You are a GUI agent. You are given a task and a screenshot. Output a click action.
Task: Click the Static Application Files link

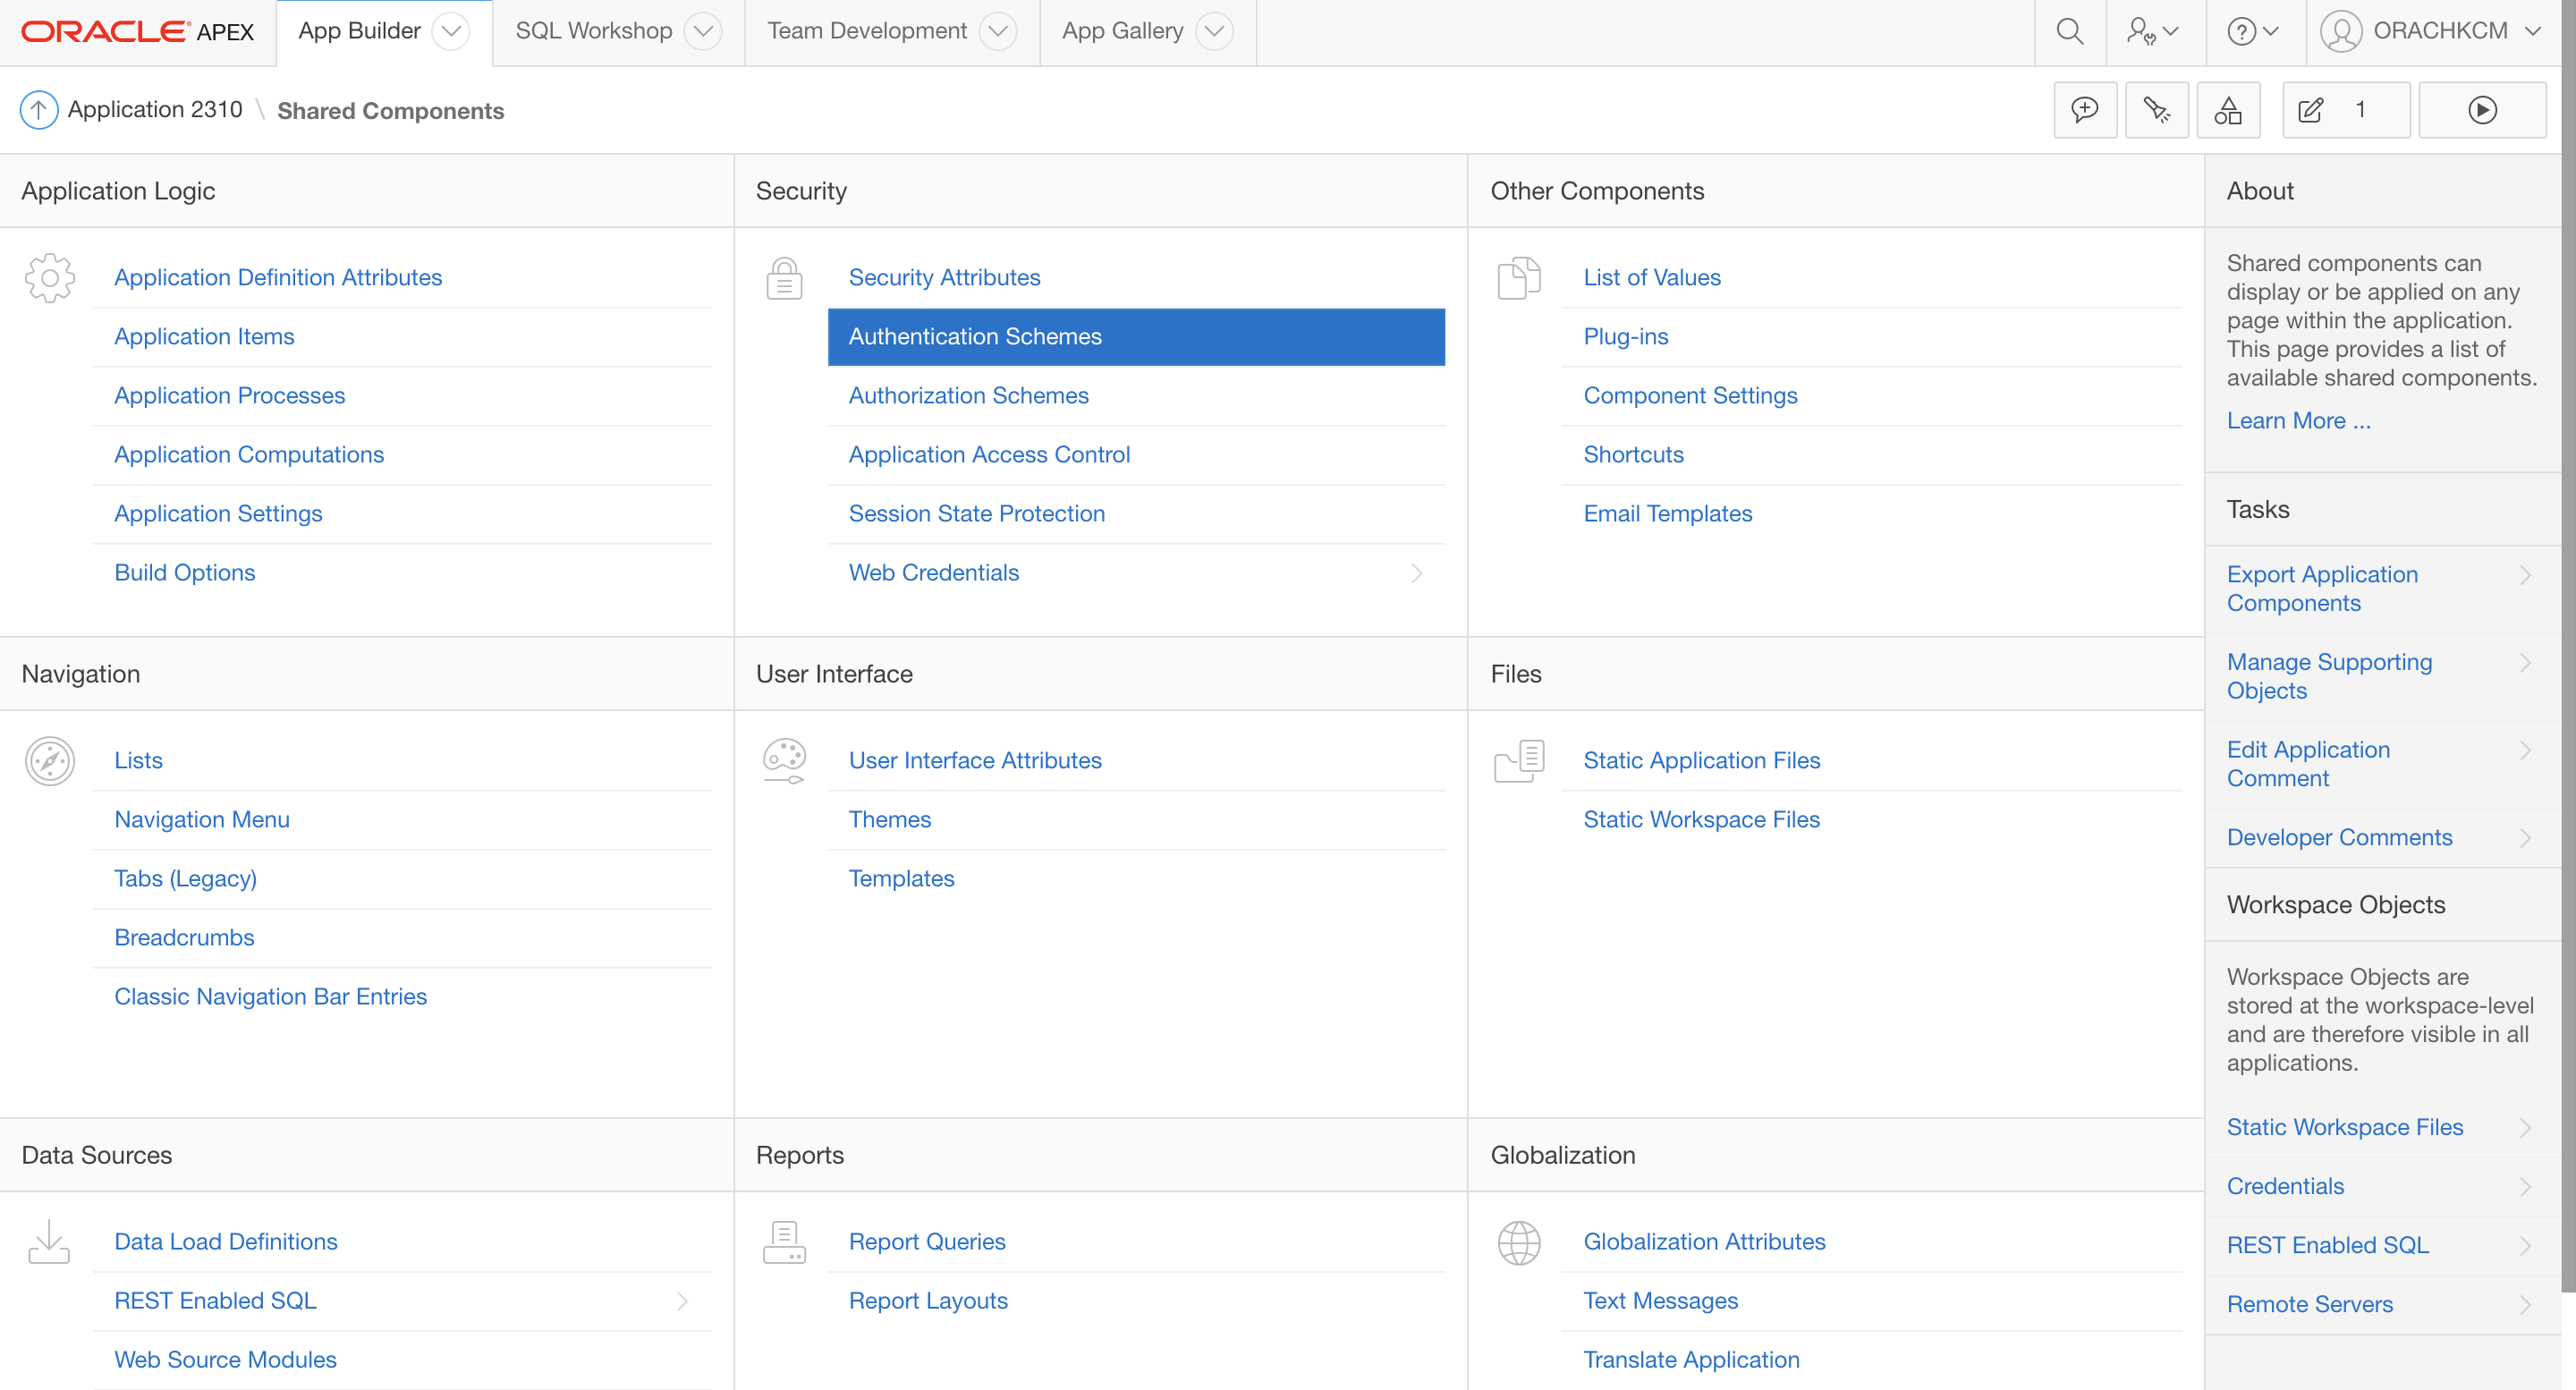(x=1701, y=761)
